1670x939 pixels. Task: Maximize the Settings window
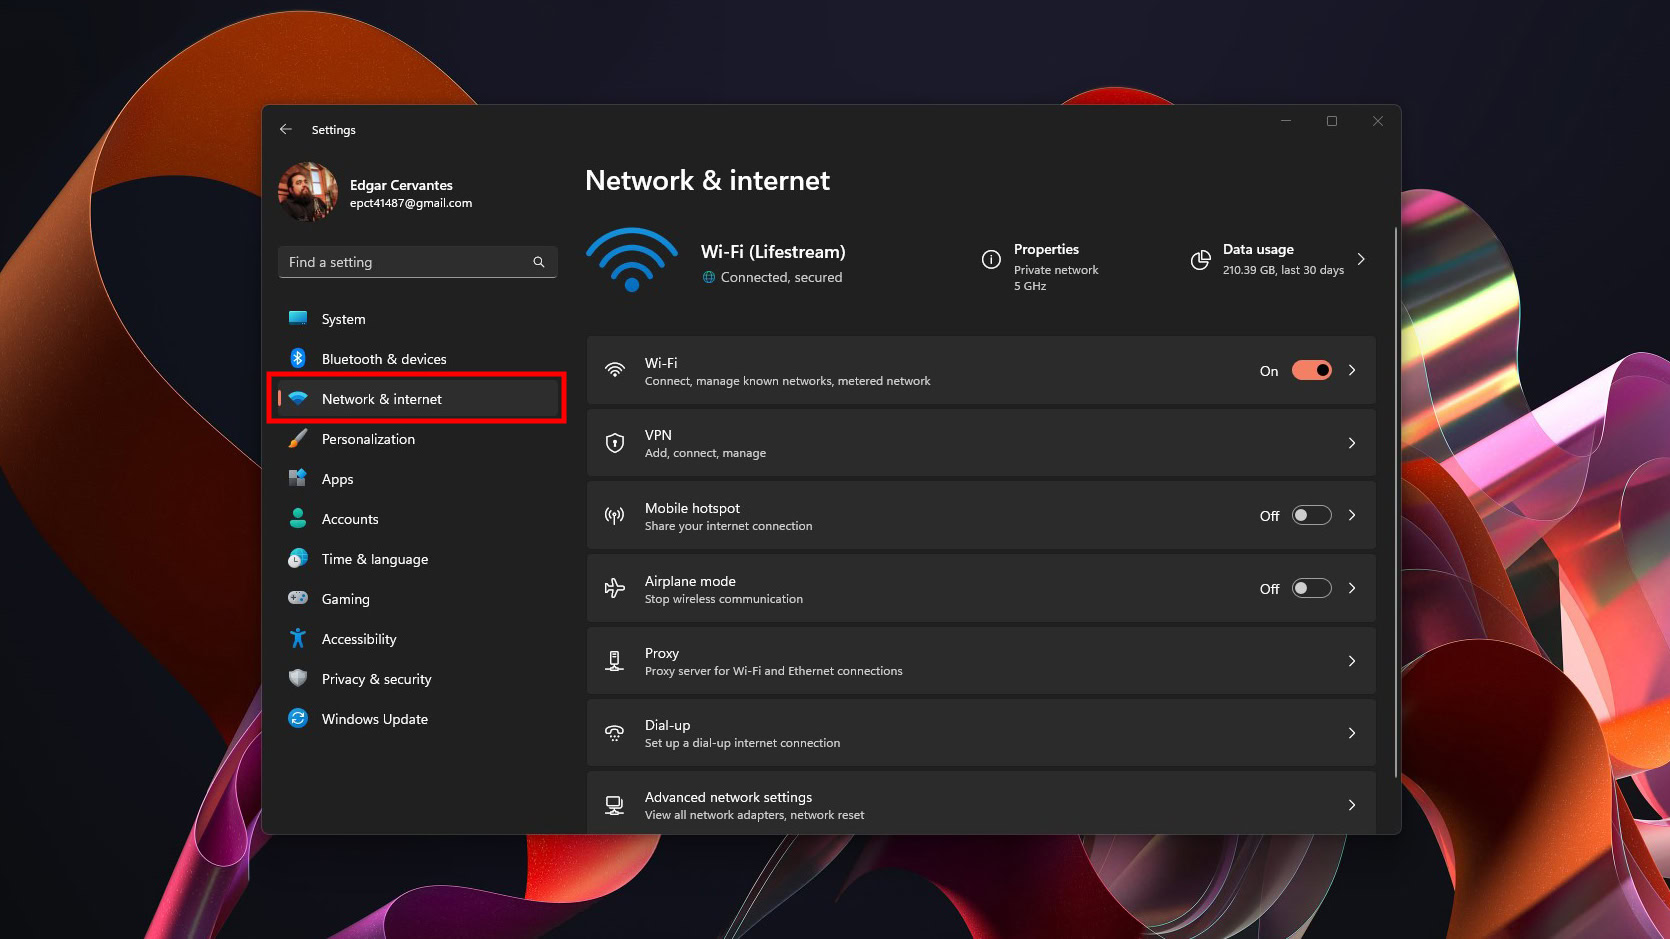pyautogui.click(x=1332, y=121)
